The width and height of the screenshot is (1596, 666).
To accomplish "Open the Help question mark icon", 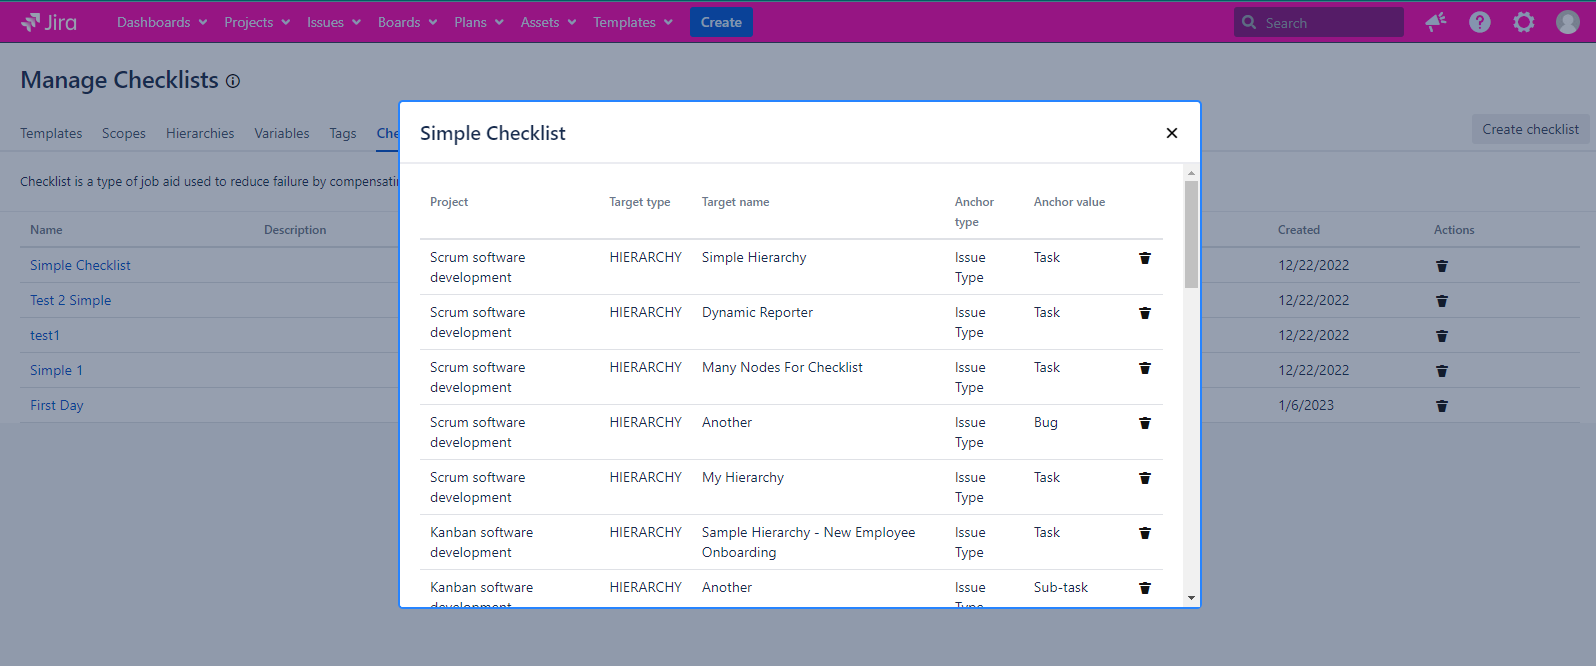I will (x=1479, y=22).
